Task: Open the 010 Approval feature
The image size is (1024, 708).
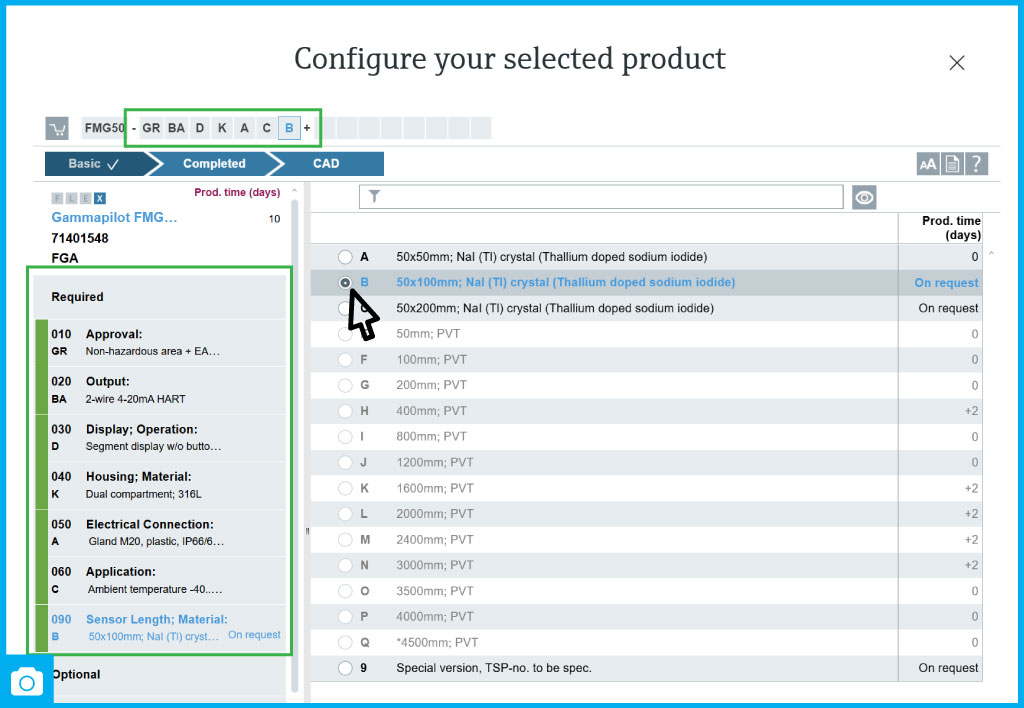Action: (x=160, y=343)
